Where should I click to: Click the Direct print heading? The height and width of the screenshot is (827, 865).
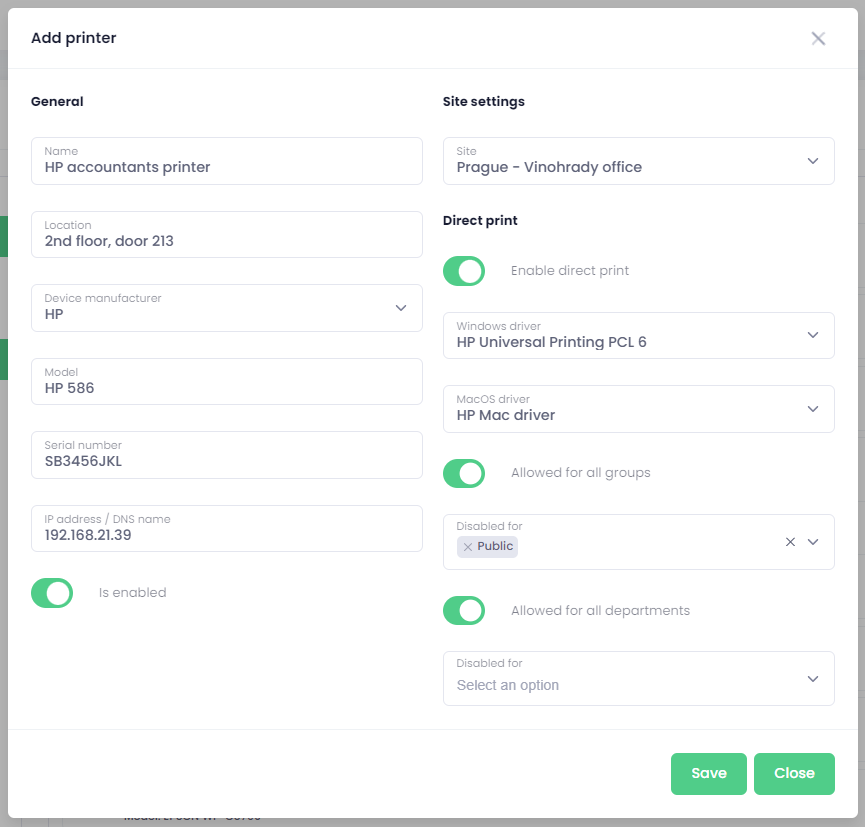coord(480,221)
